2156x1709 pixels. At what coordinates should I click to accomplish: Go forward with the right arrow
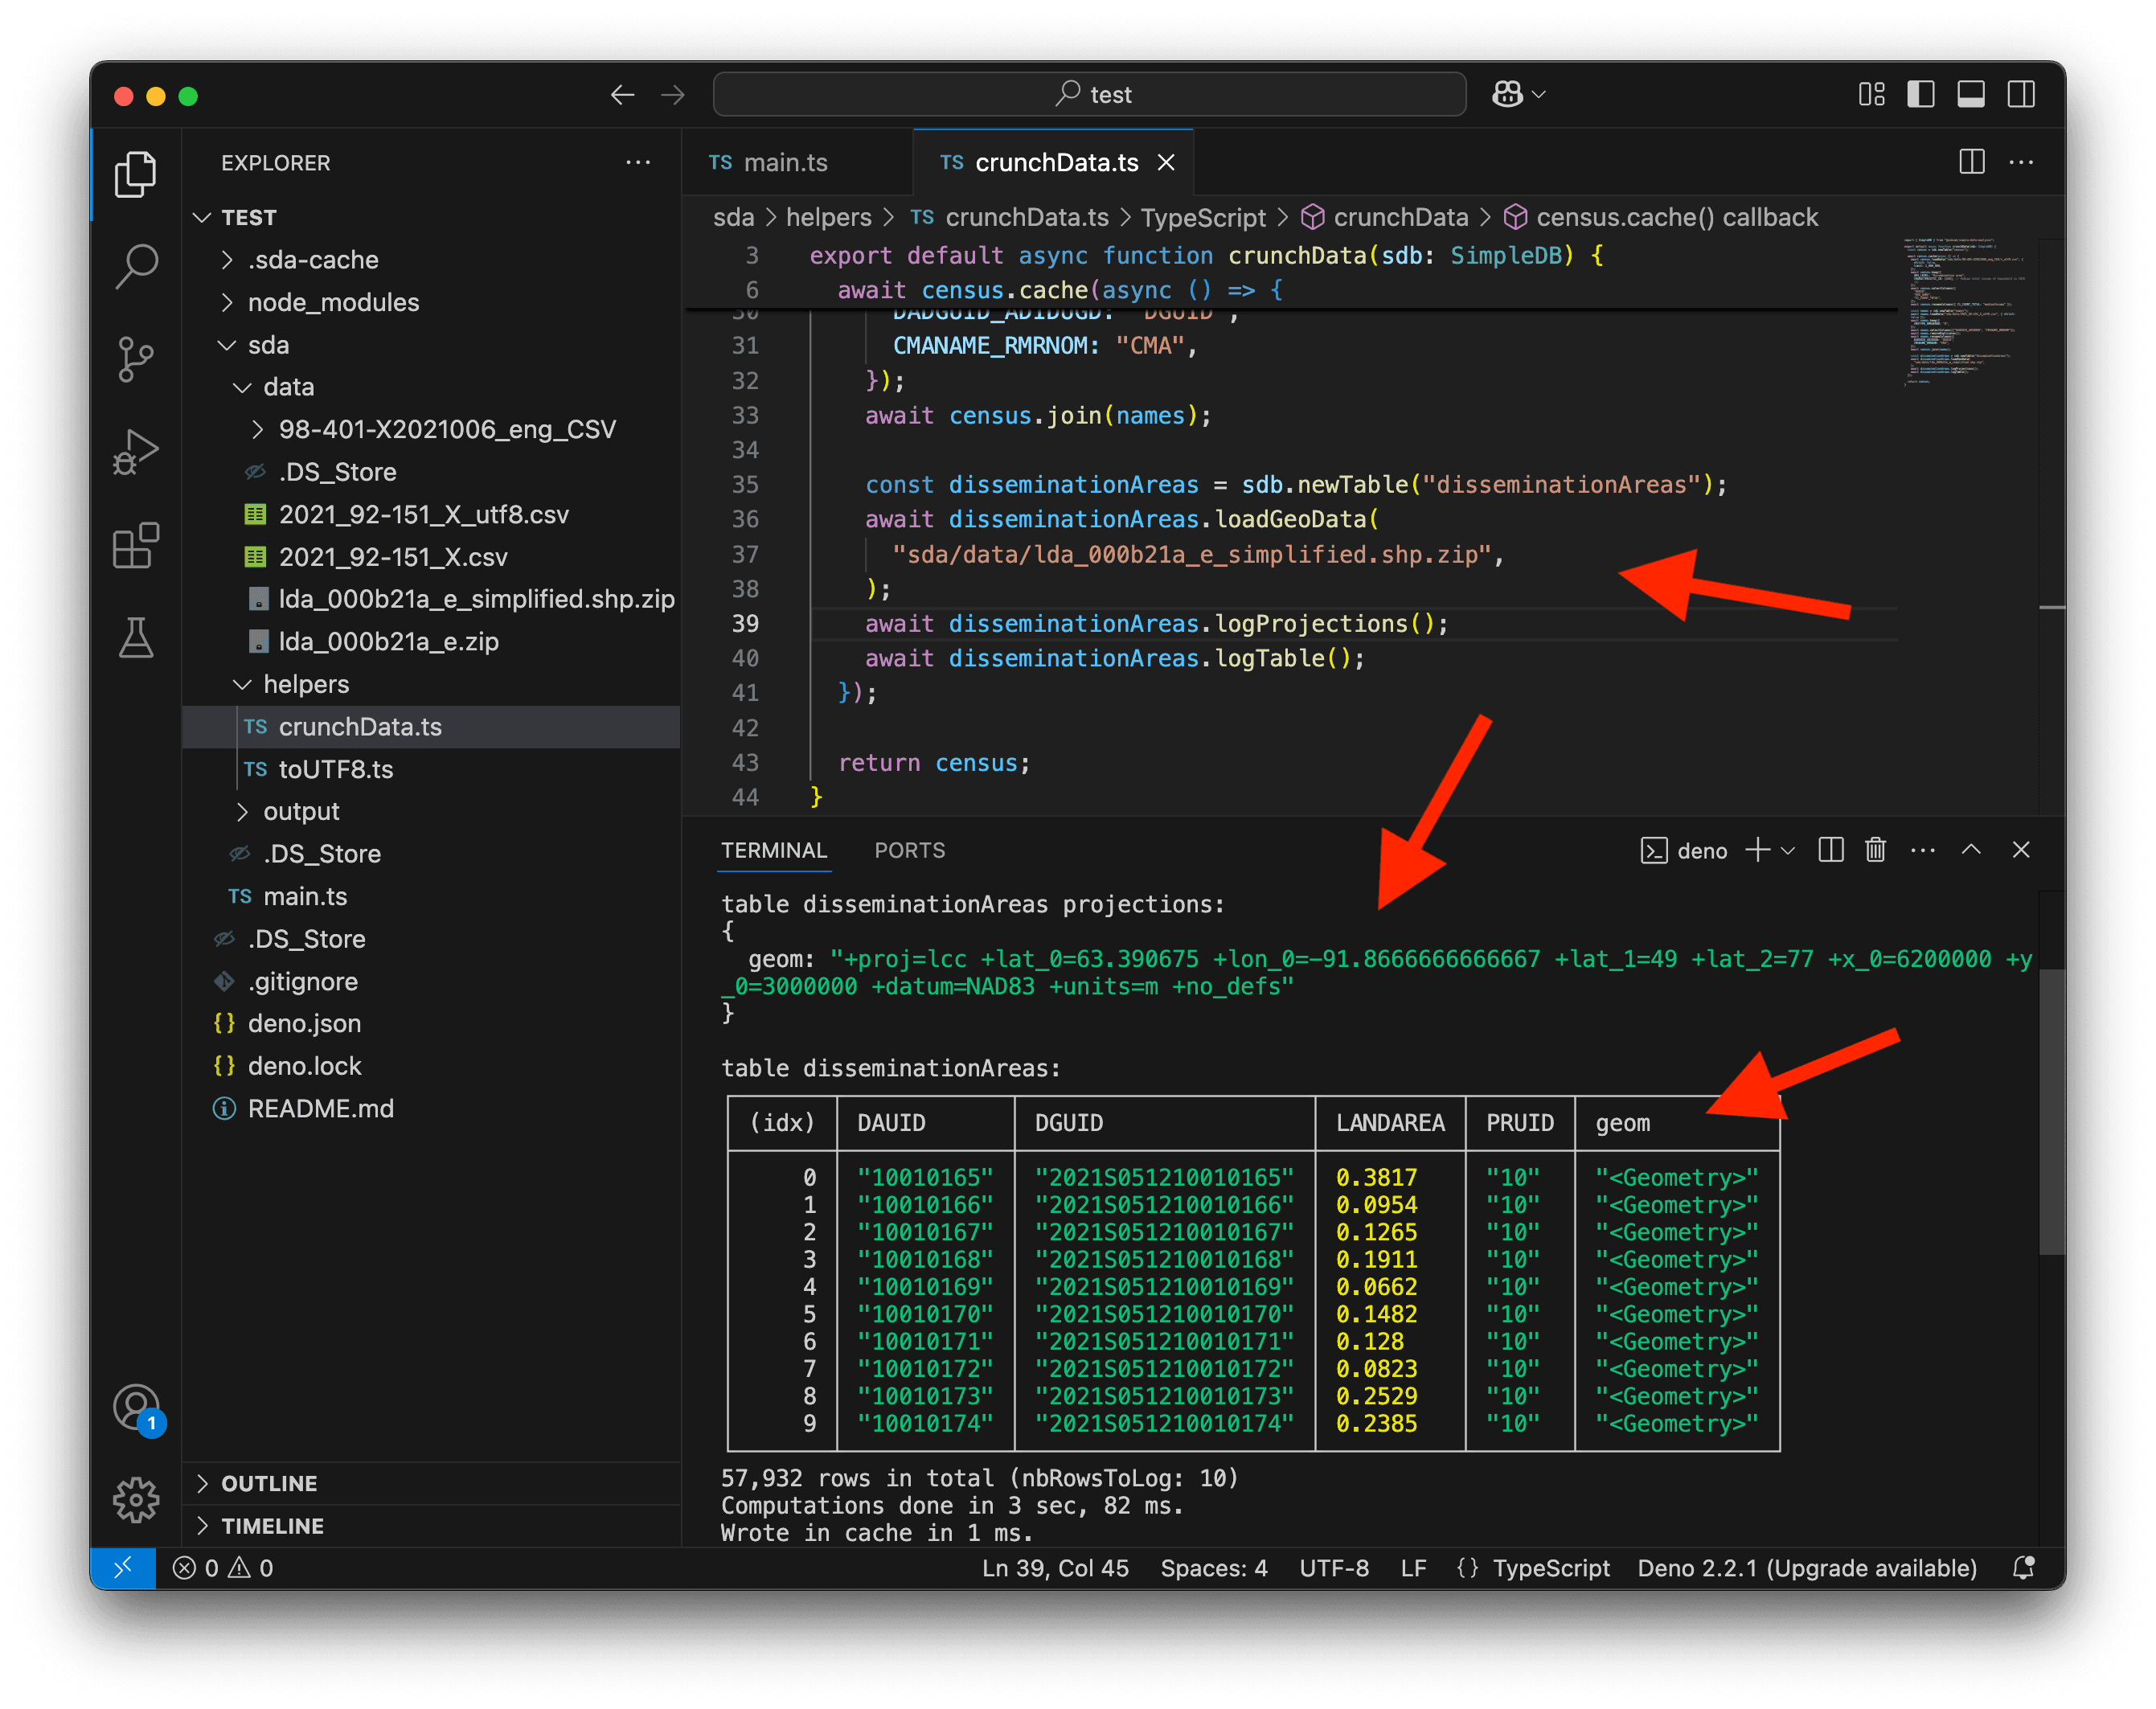pyautogui.click(x=673, y=94)
